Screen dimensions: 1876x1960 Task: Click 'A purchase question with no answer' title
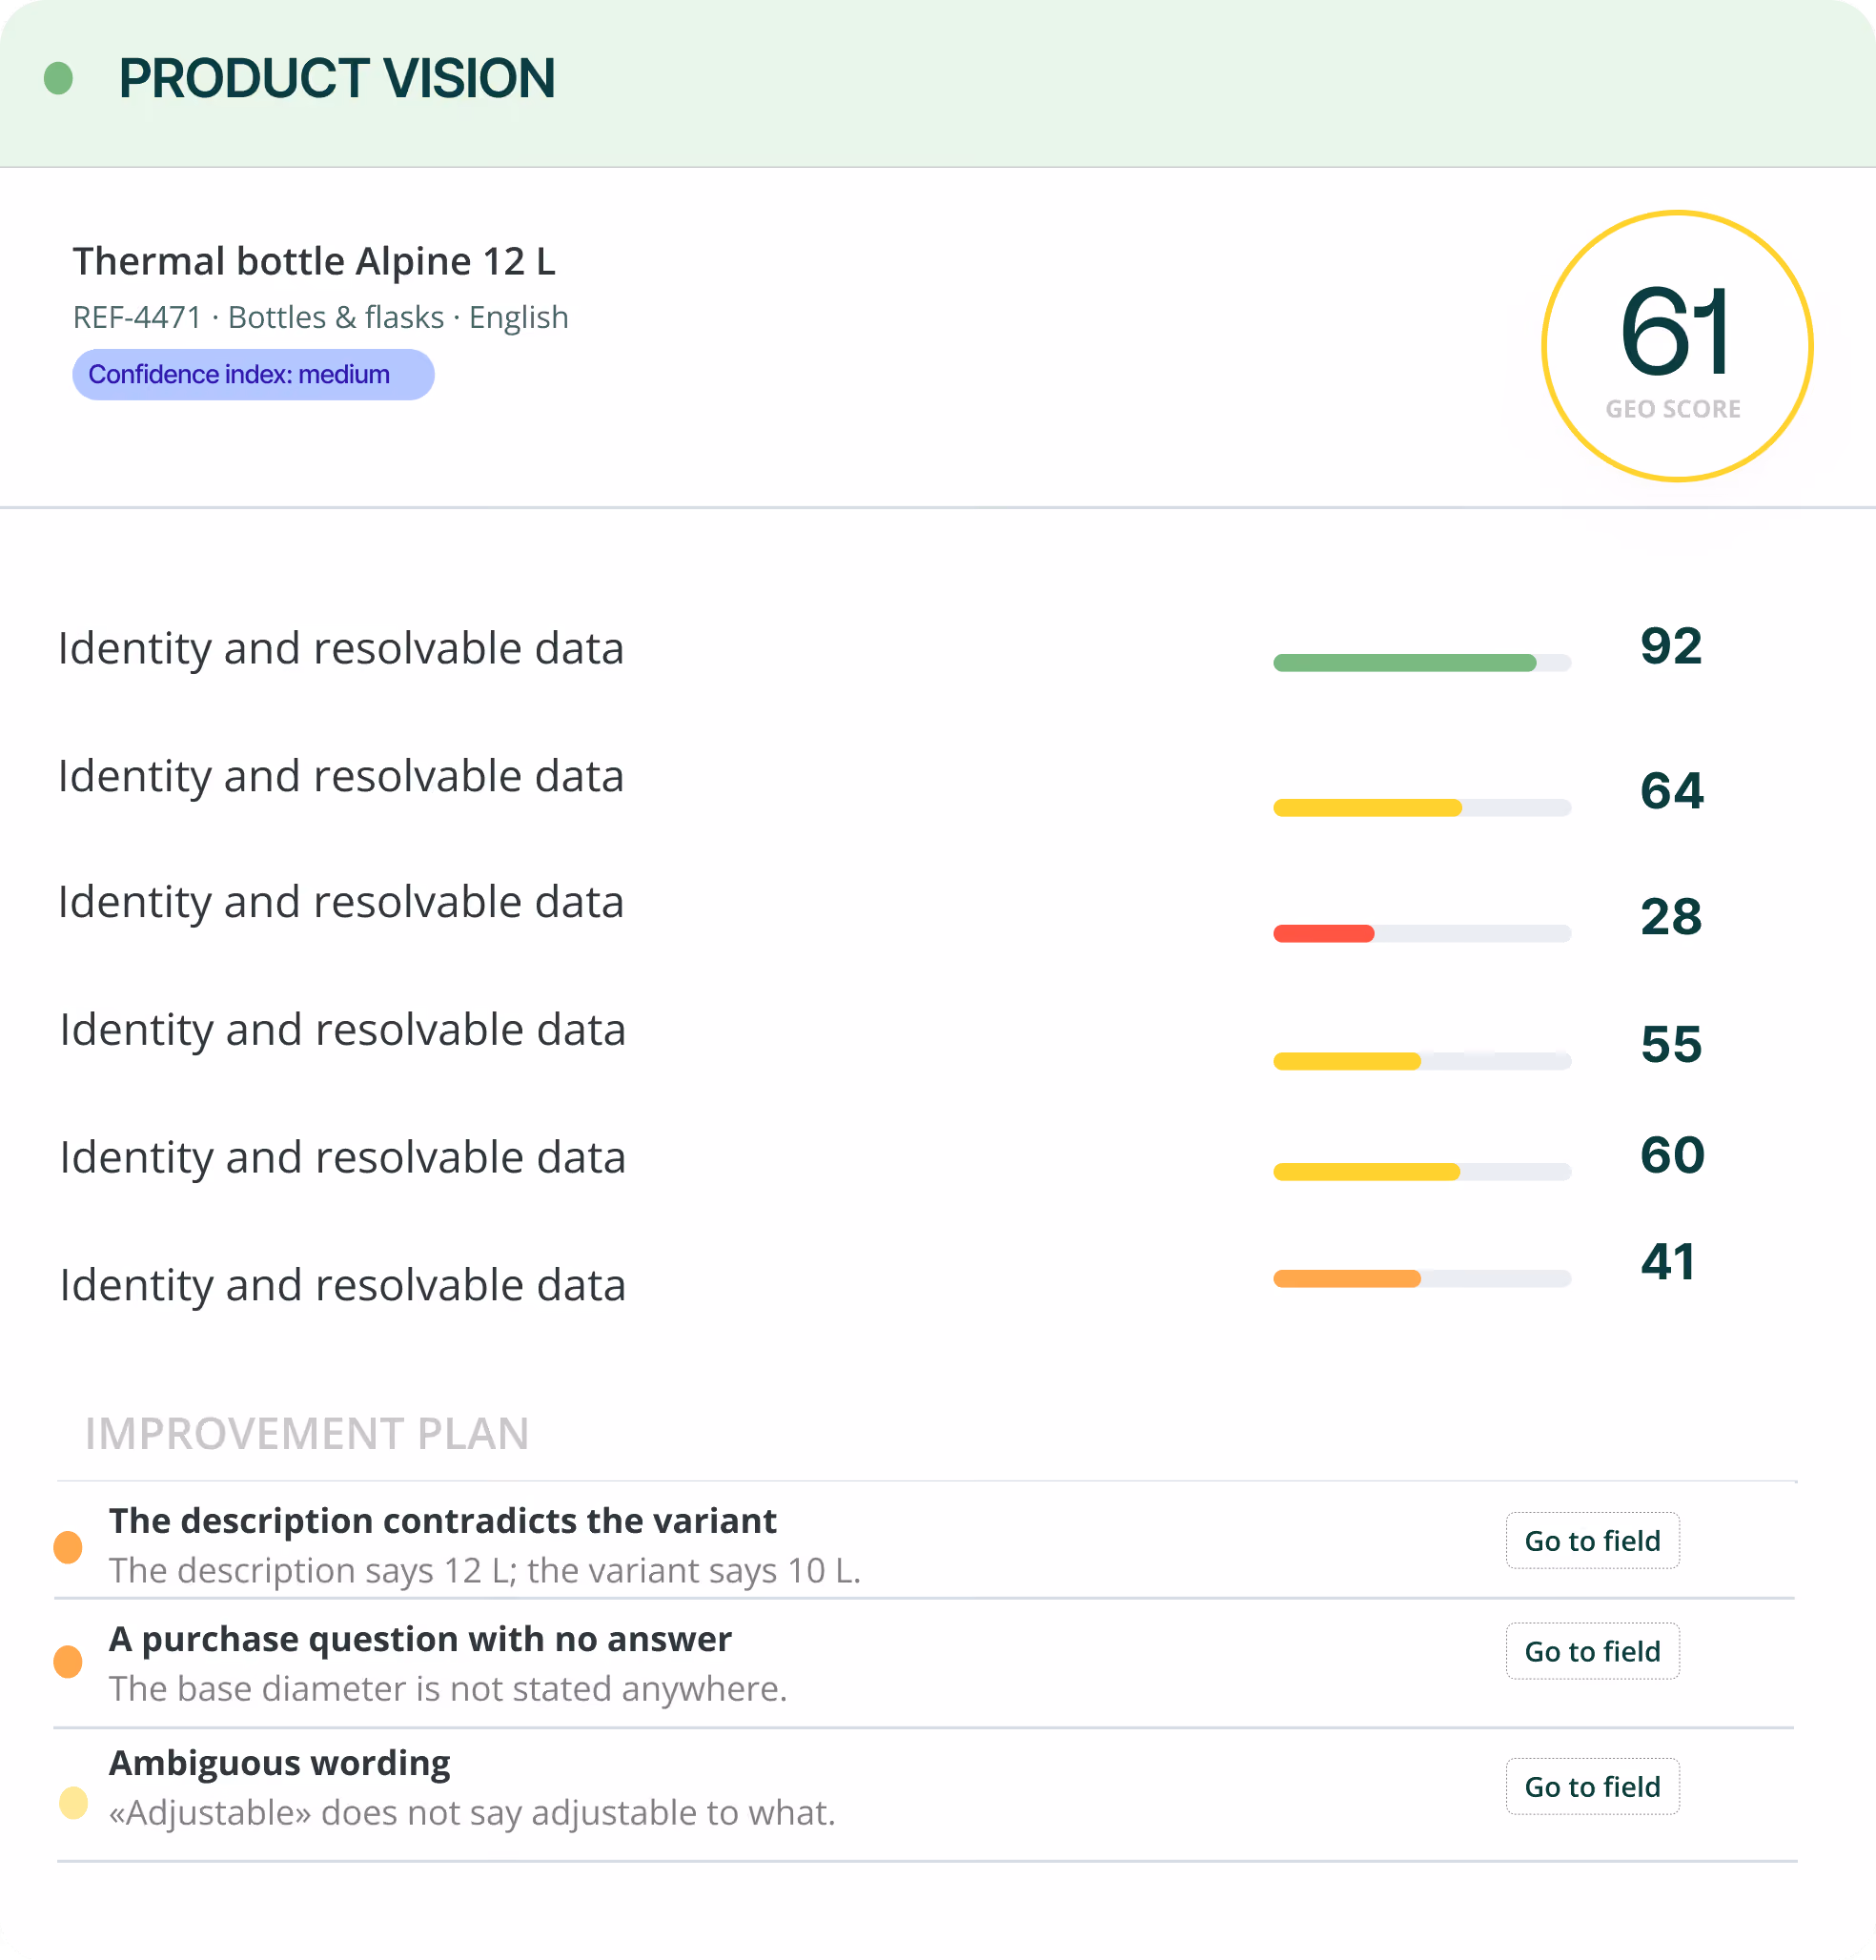(x=421, y=1639)
